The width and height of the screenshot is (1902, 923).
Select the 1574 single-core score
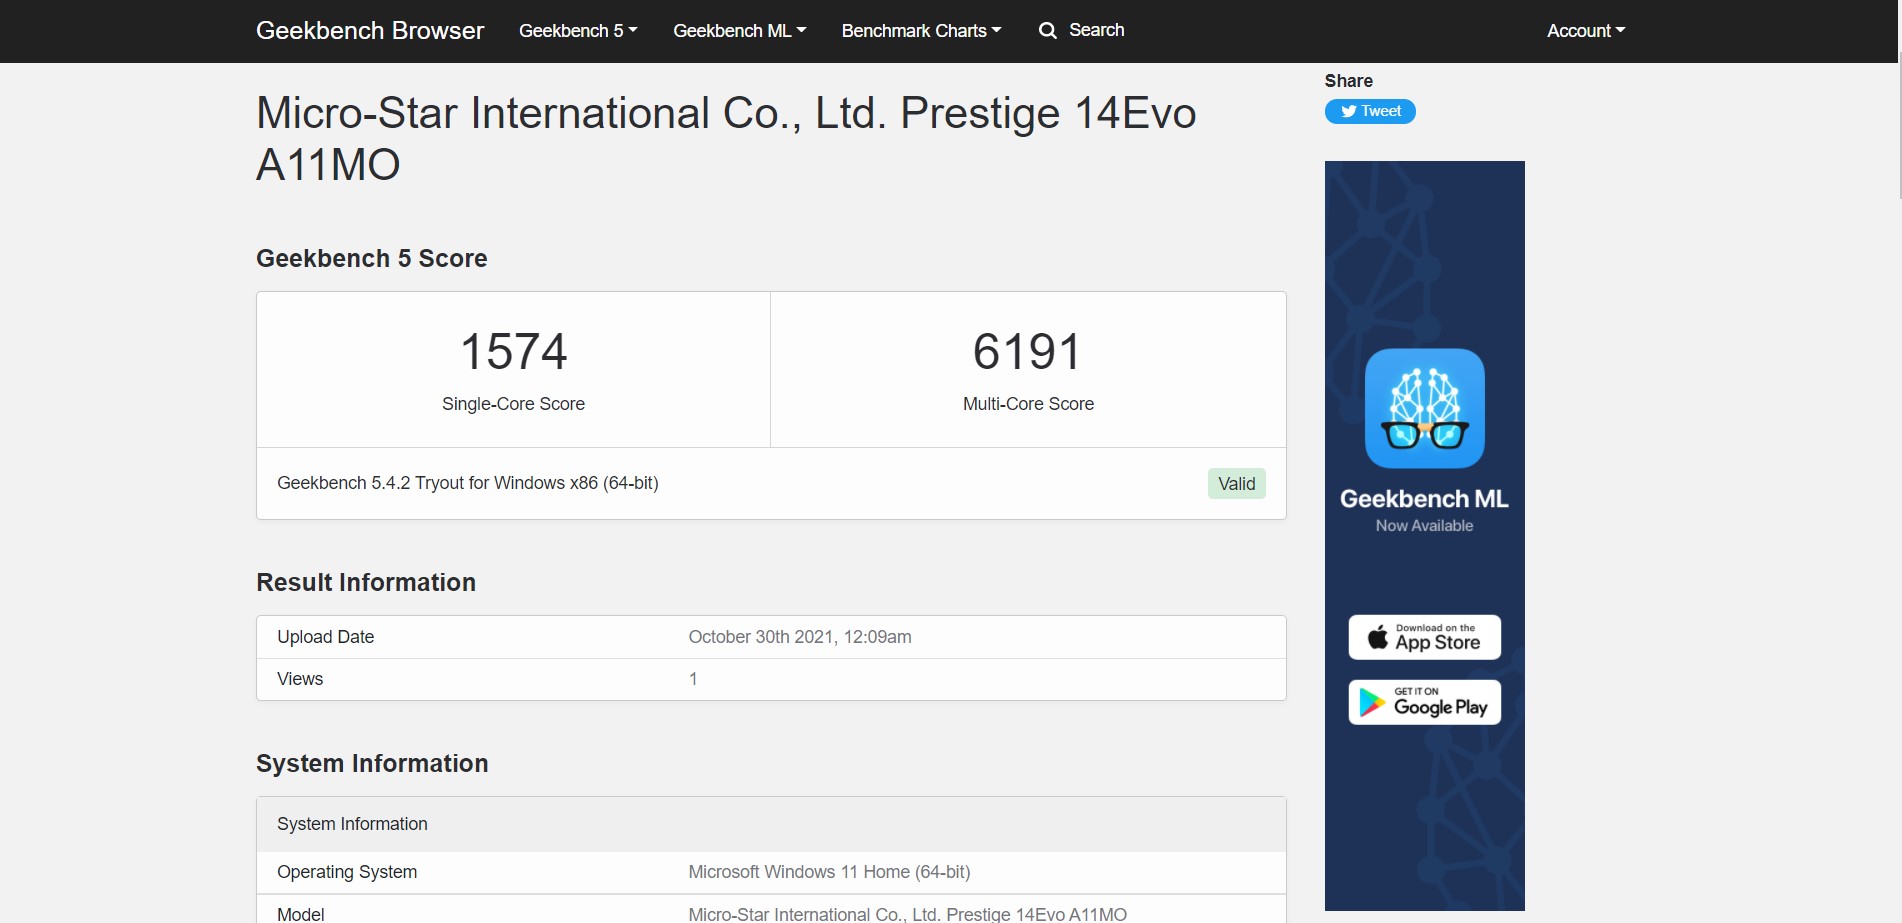coord(513,352)
